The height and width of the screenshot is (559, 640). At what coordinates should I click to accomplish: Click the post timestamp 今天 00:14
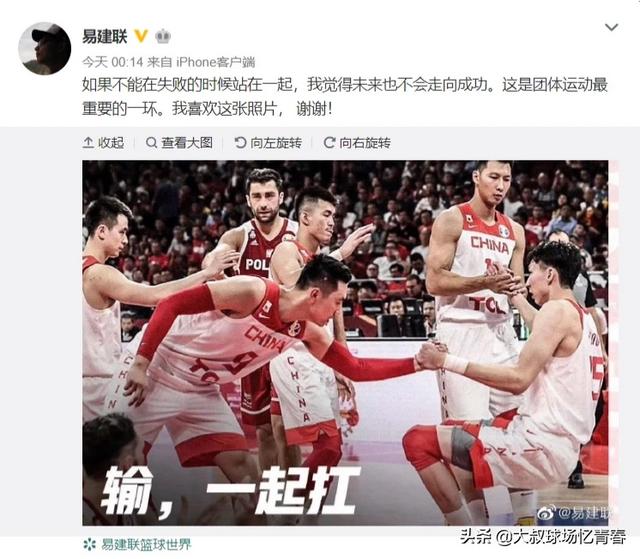tap(113, 62)
